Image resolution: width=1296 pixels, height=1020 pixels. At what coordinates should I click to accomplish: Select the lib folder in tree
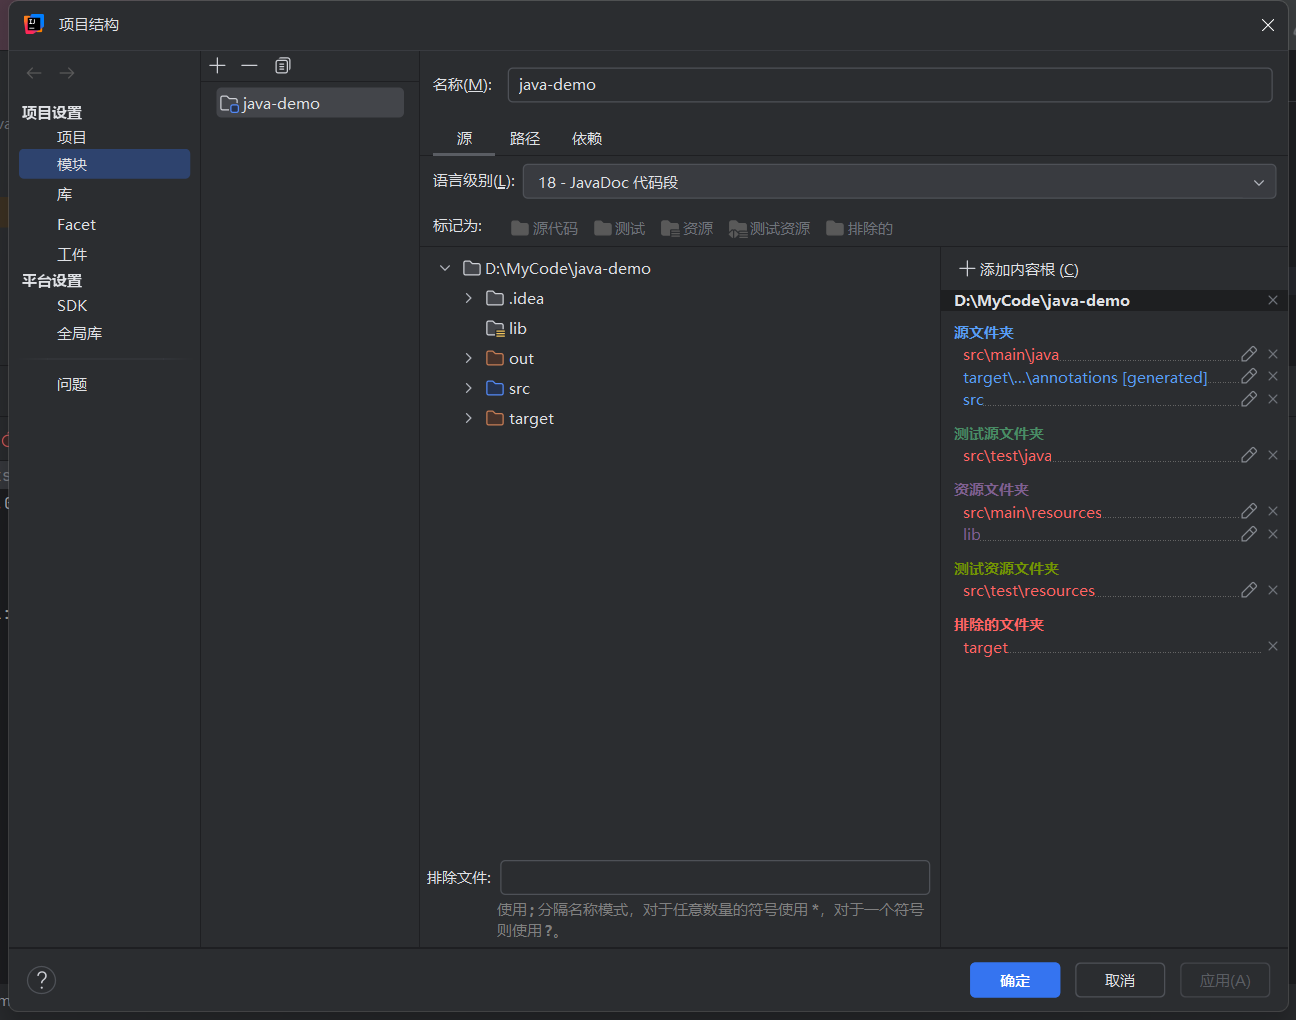point(507,328)
